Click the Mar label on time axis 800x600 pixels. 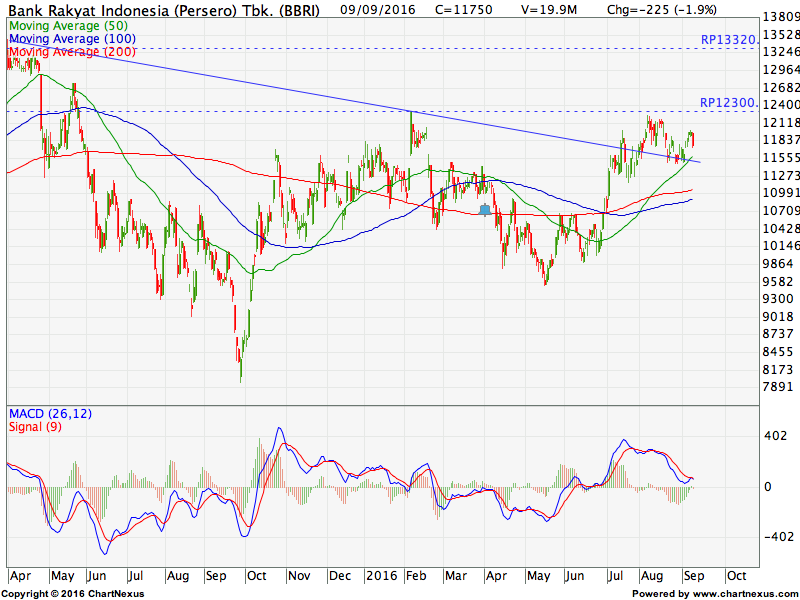(x=456, y=576)
